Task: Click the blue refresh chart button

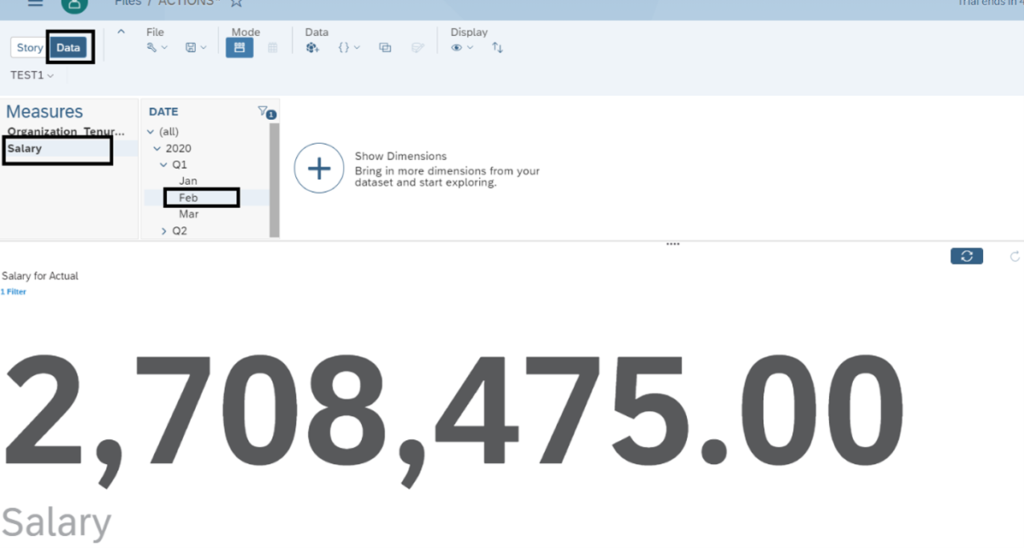Action: [x=967, y=256]
